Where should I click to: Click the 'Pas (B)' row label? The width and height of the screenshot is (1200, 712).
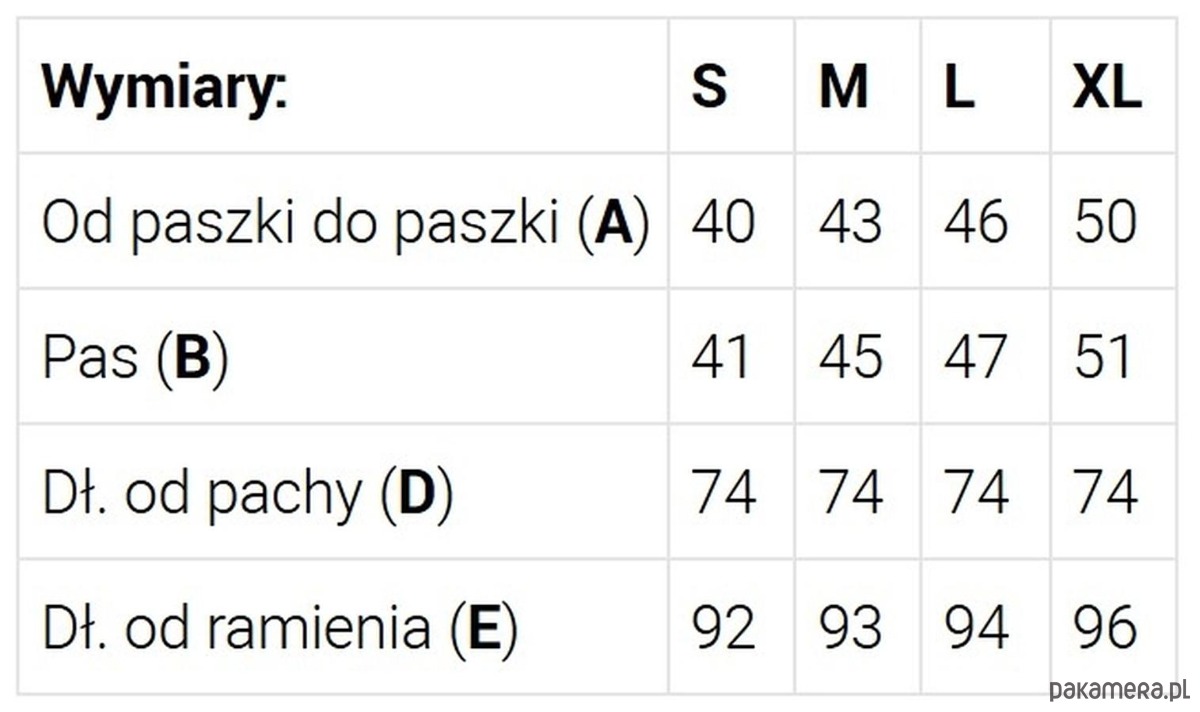pos(135,357)
